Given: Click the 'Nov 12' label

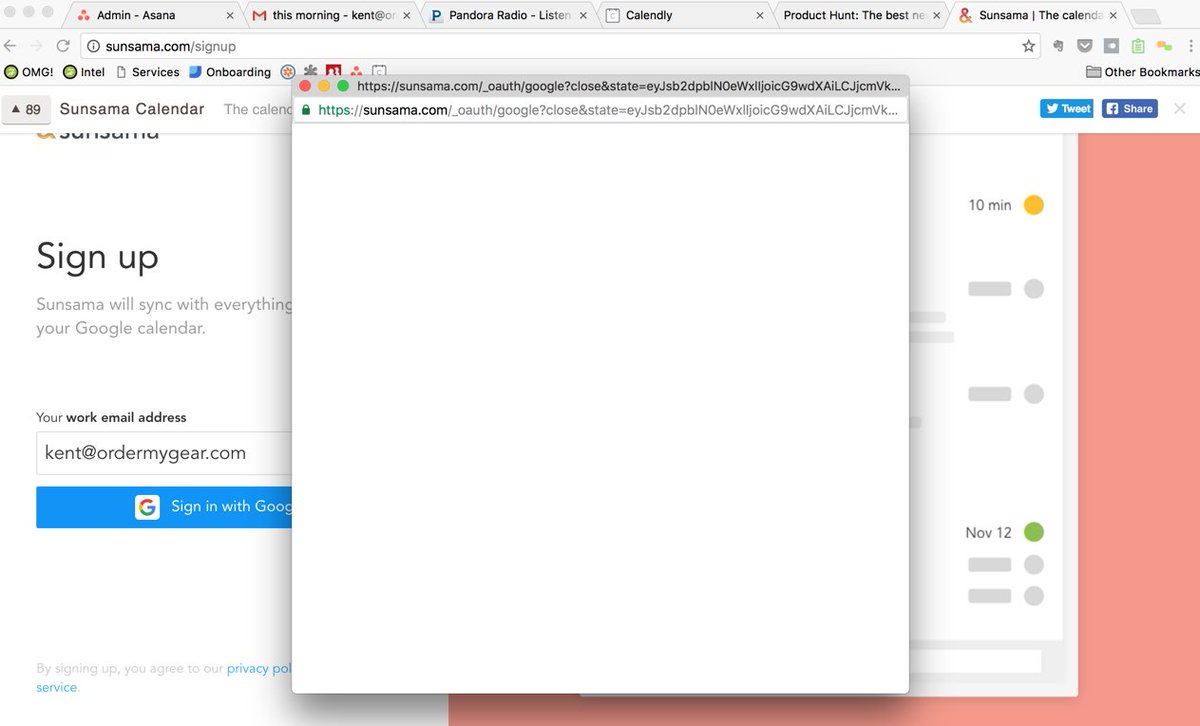Looking at the screenshot, I should click(x=988, y=532).
